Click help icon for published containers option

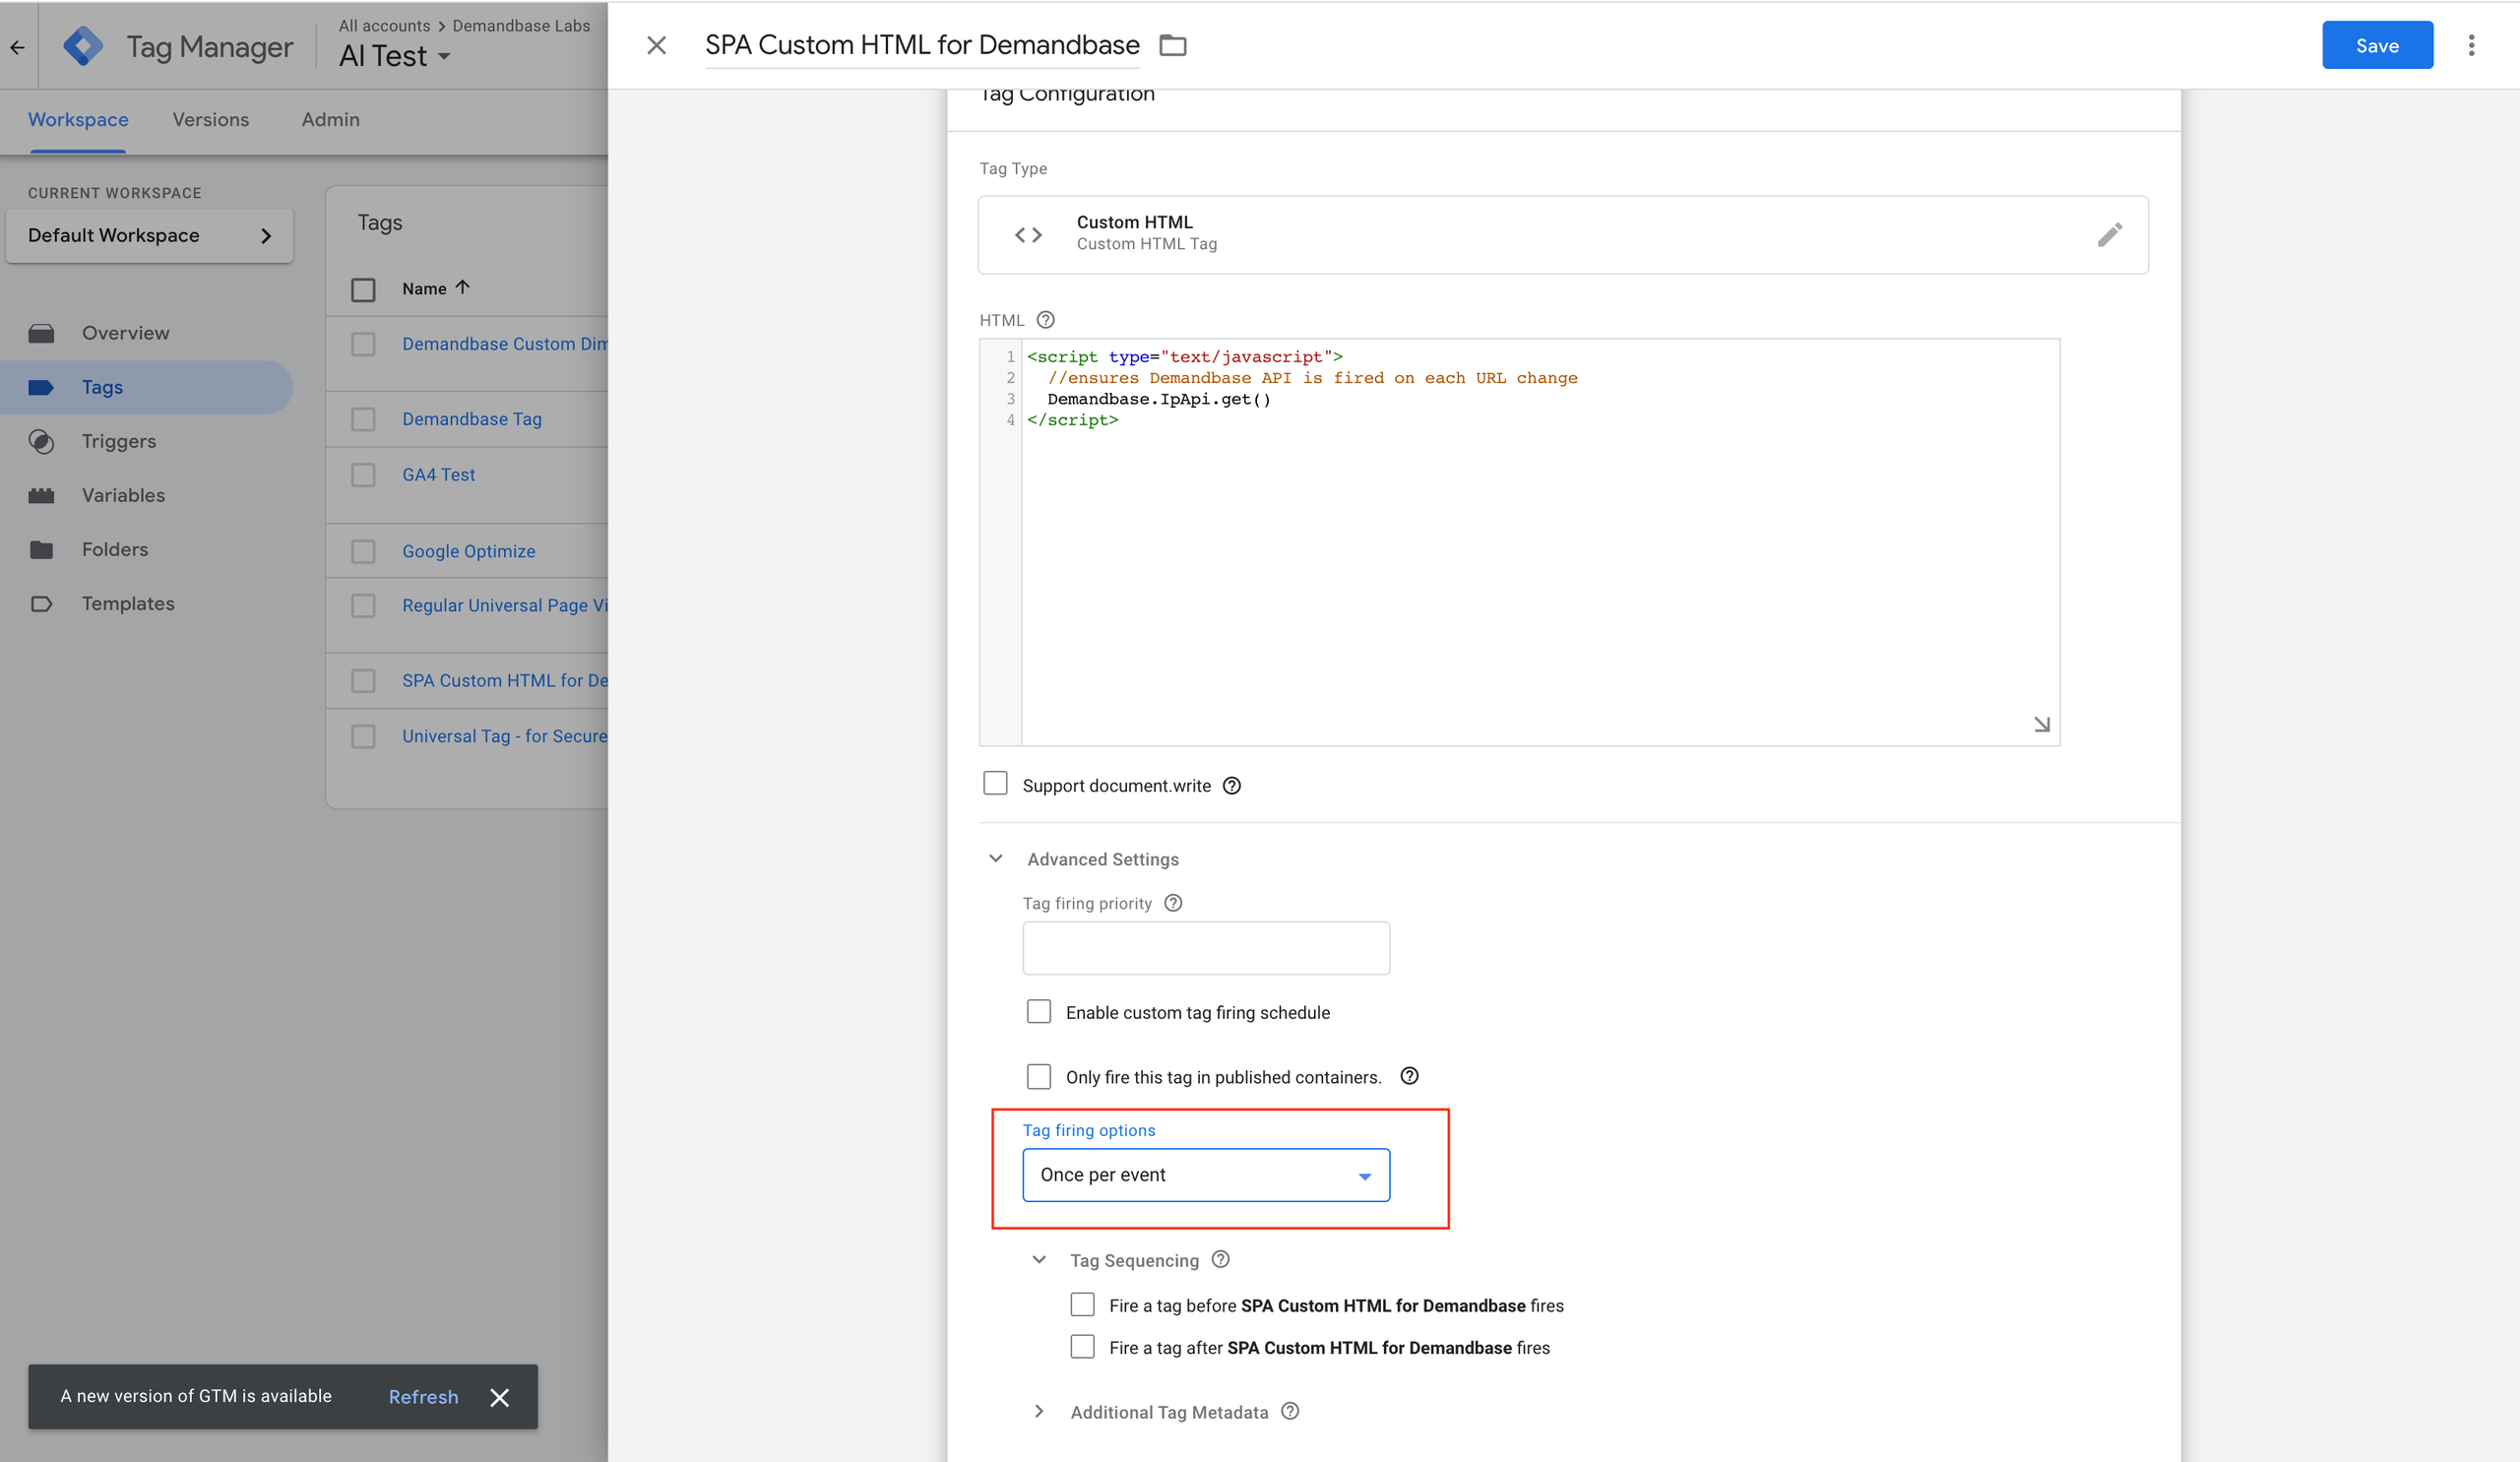pyautogui.click(x=1409, y=1076)
